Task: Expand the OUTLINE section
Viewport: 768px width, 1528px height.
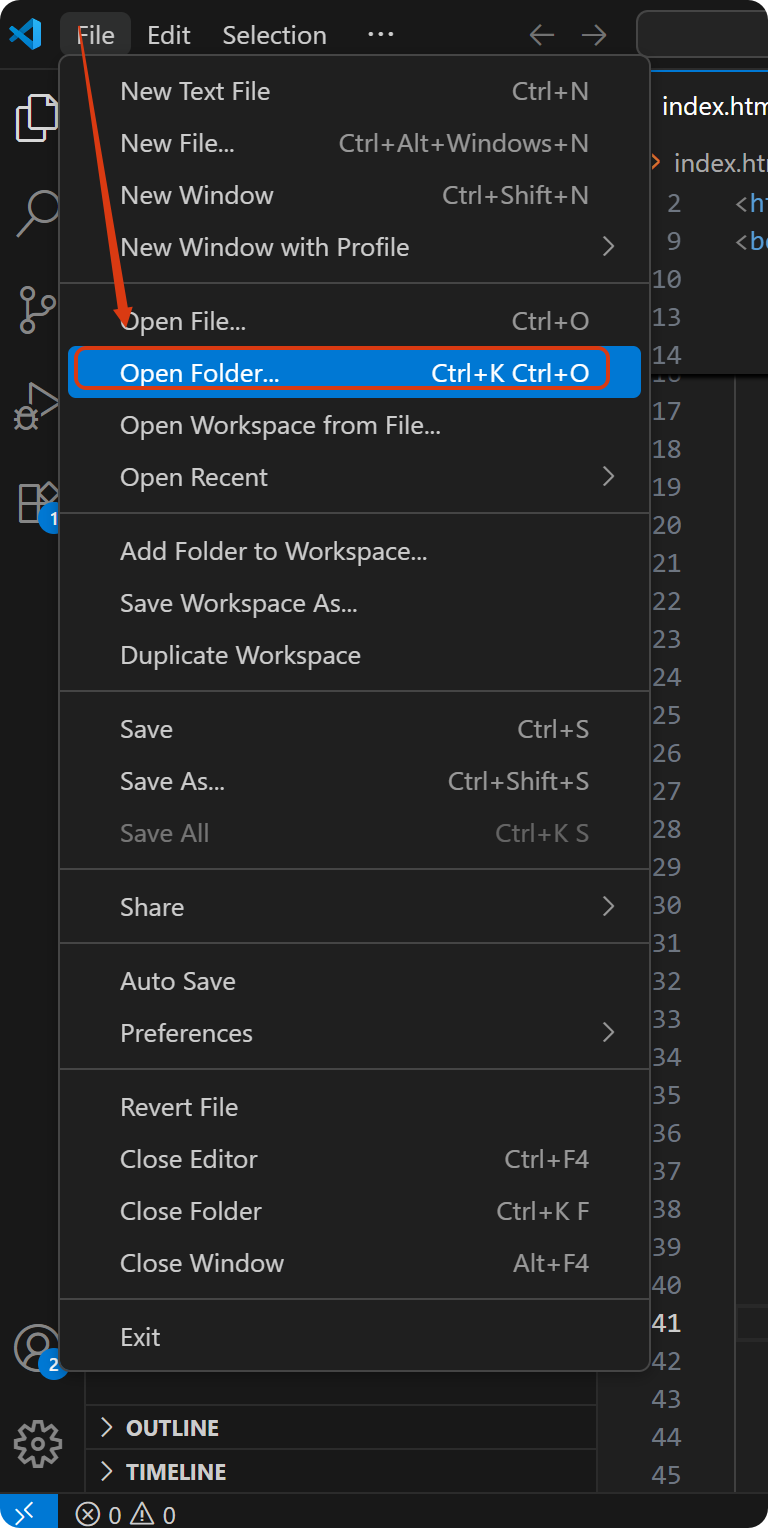Action: [172, 1427]
